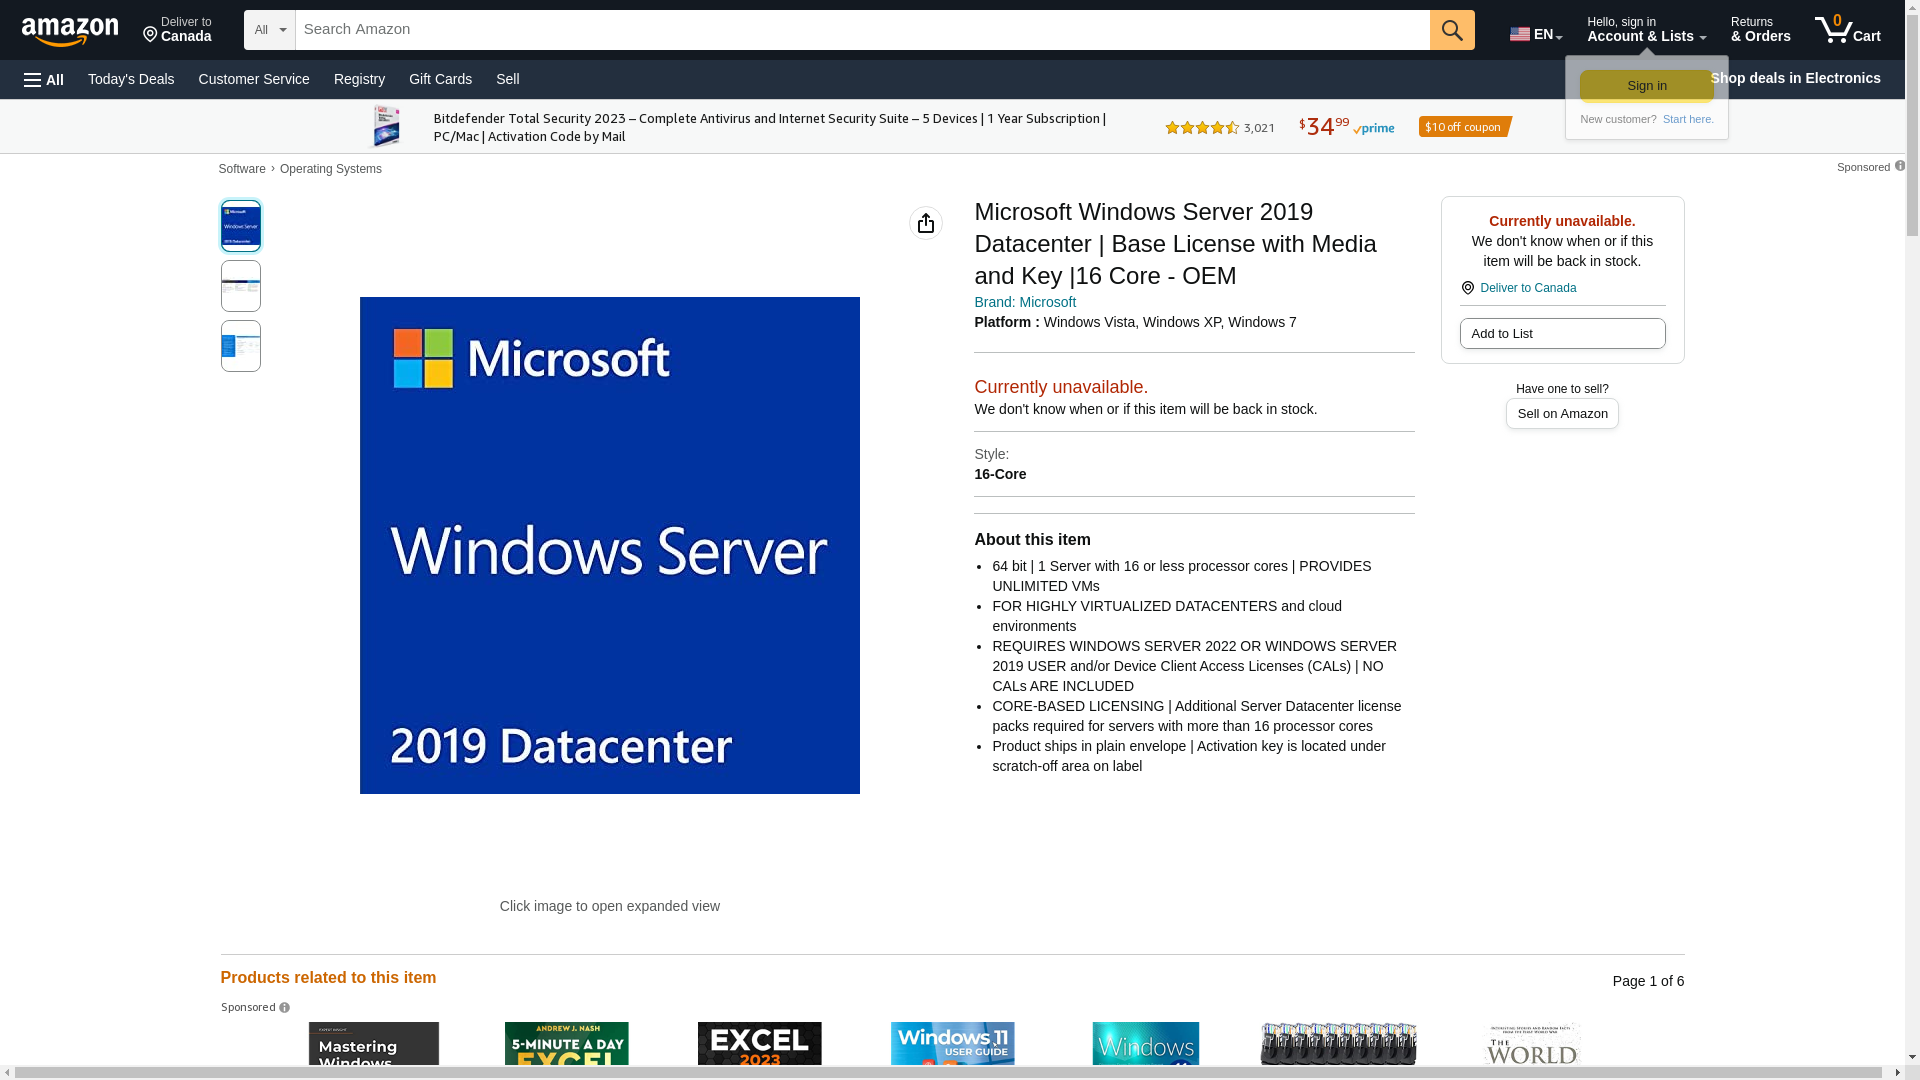Click the yellow Sign in button
1920x1080 pixels.
coord(1646,86)
